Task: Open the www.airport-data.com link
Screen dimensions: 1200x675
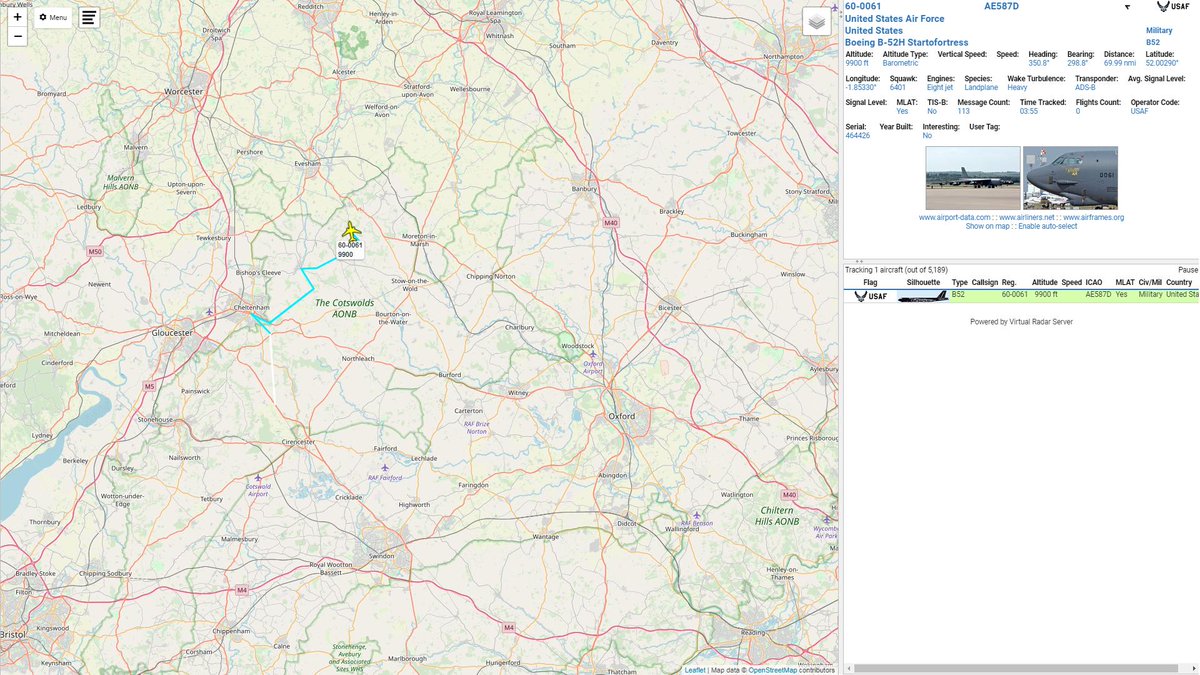Action: coord(955,217)
